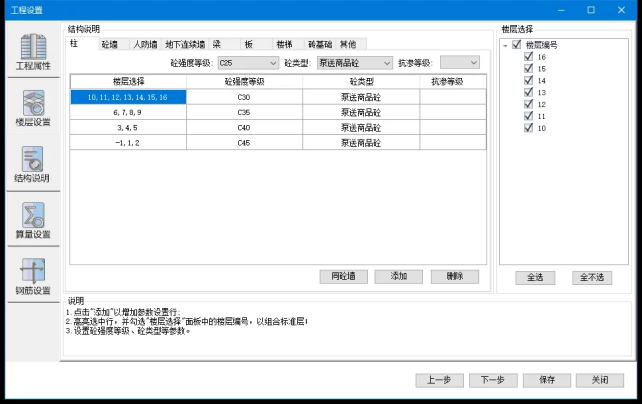This screenshot has height=404, width=642.
Task: Uncheck floor 13 in 楼层选择
Action: tap(527, 93)
